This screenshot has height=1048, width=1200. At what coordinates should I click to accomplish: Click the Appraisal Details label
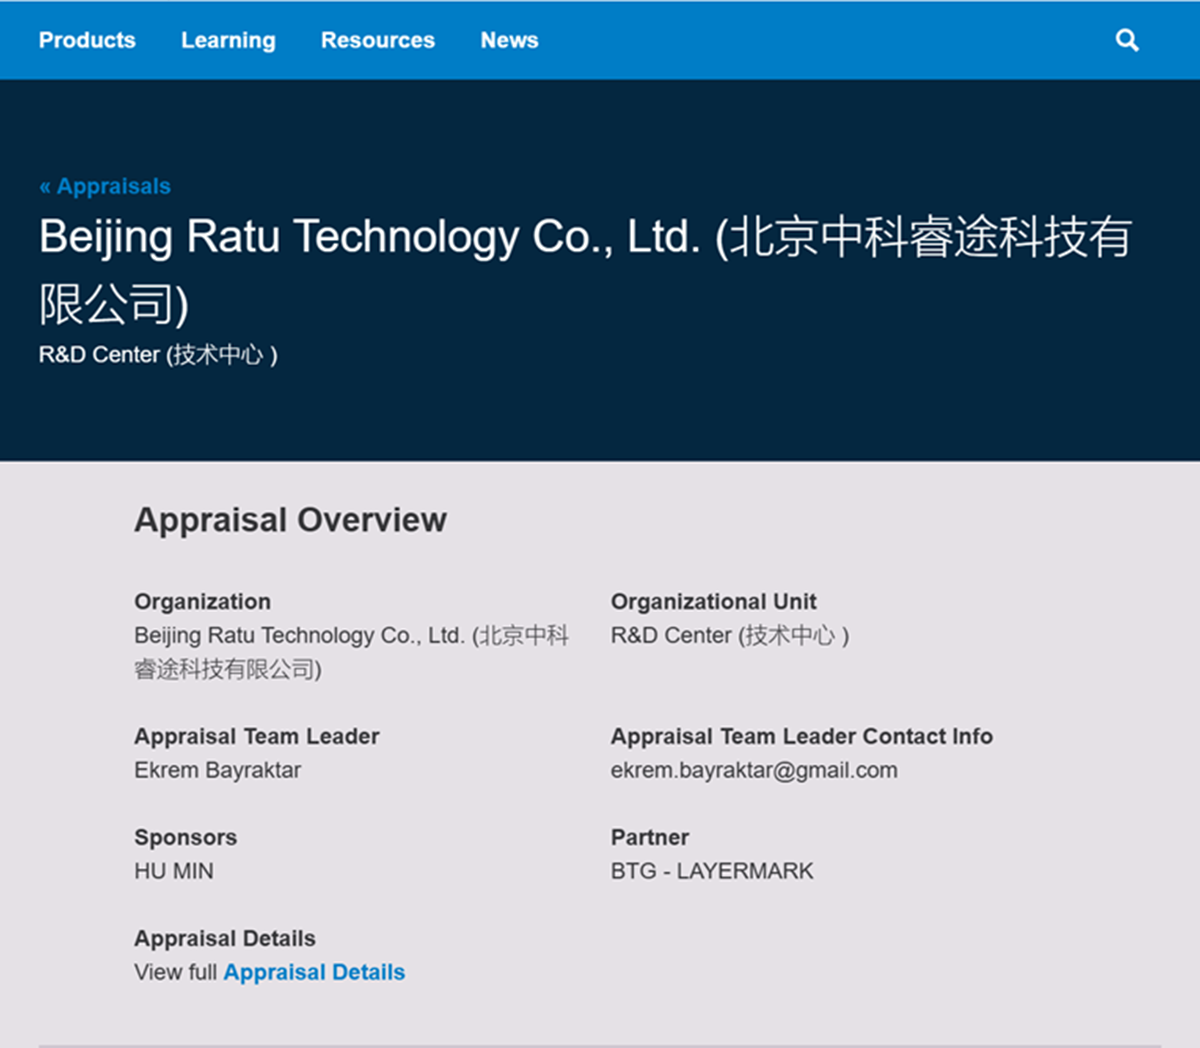(x=225, y=938)
